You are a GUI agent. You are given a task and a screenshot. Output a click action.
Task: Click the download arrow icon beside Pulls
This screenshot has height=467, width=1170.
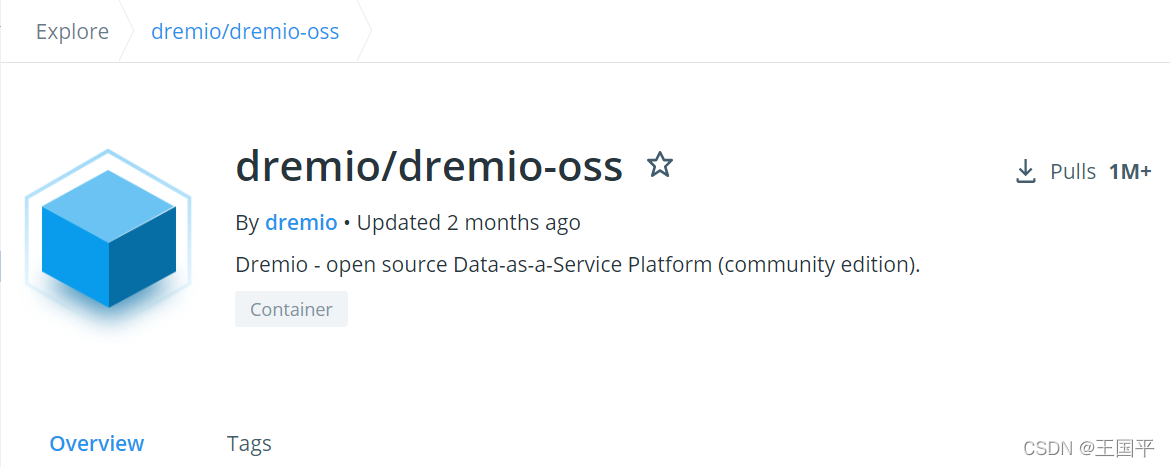(1025, 172)
